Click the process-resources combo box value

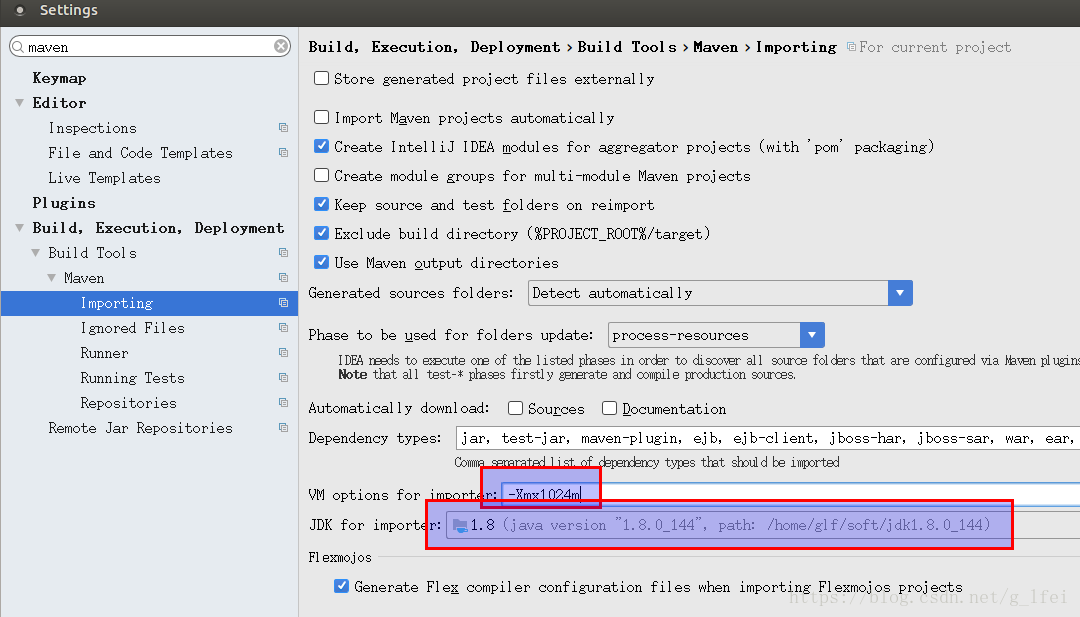click(x=705, y=335)
